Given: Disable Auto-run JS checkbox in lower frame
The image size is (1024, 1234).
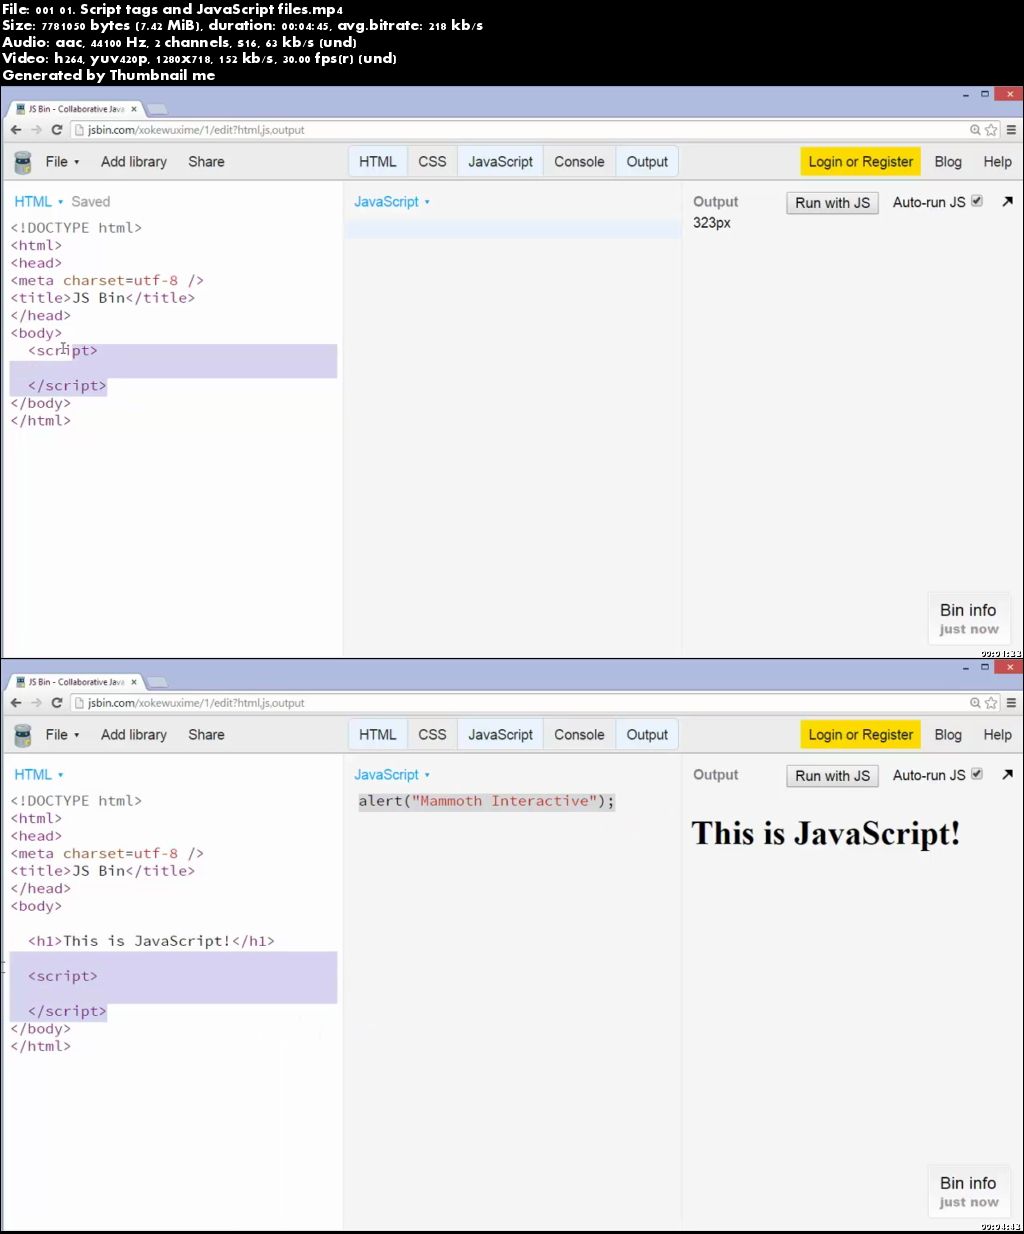Looking at the screenshot, I should point(977,774).
